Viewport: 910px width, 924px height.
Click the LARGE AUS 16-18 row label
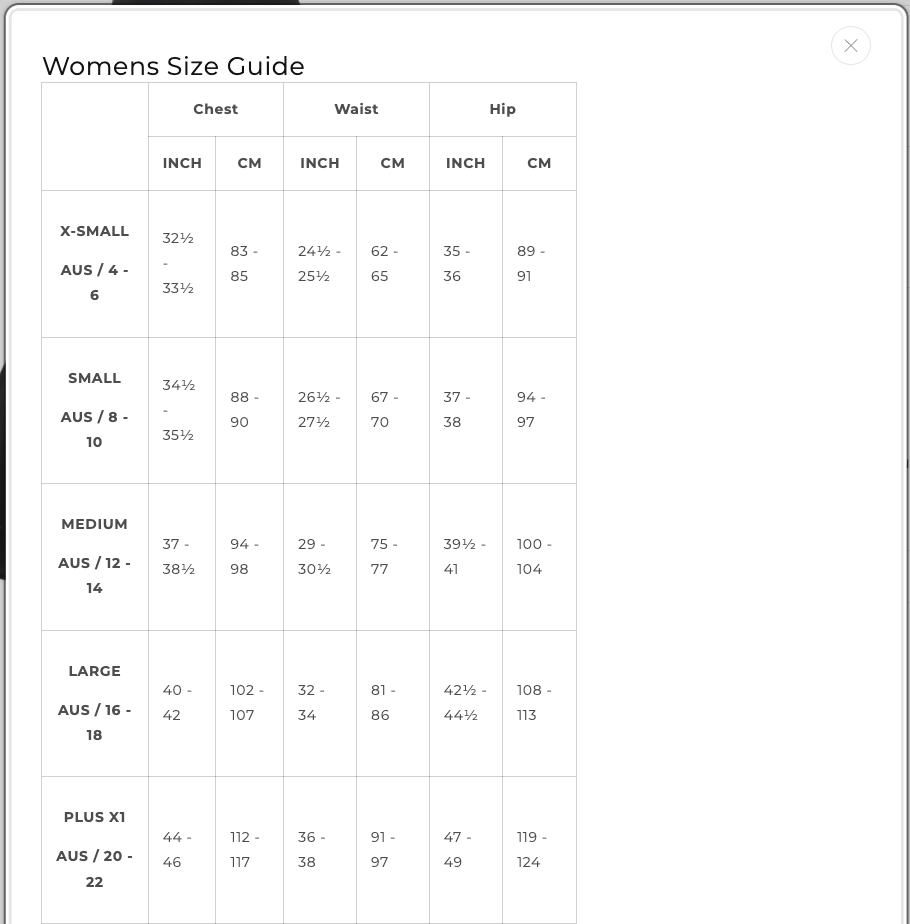click(x=94, y=703)
